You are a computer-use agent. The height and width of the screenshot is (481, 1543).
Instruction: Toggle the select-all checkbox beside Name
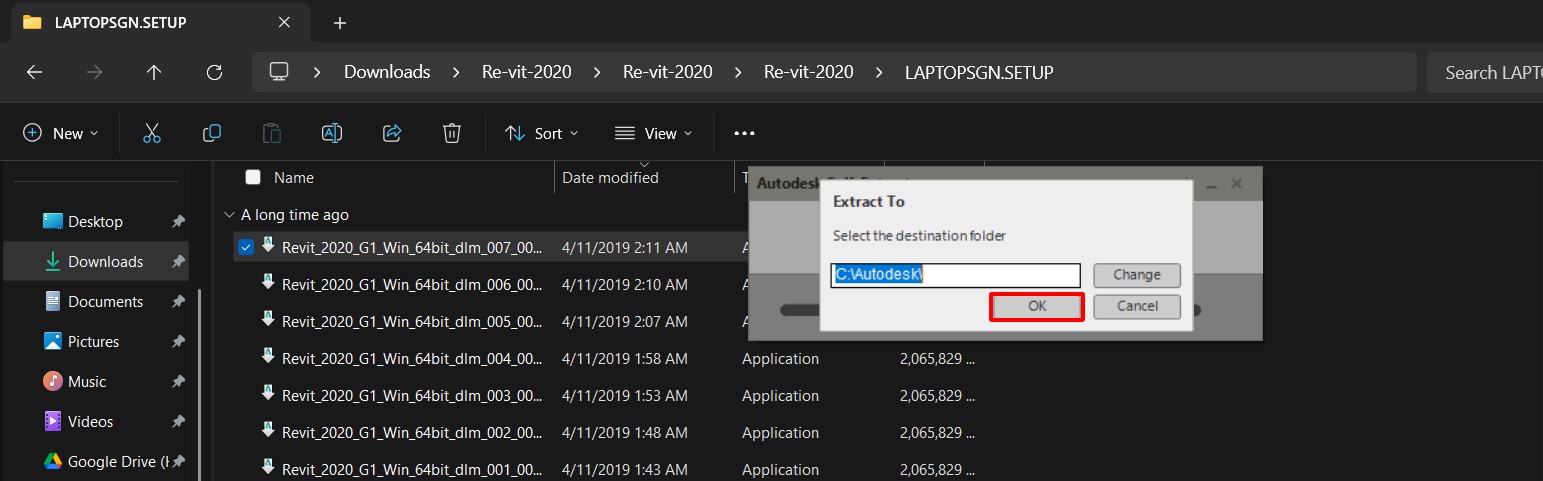click(x=253, y=177)
